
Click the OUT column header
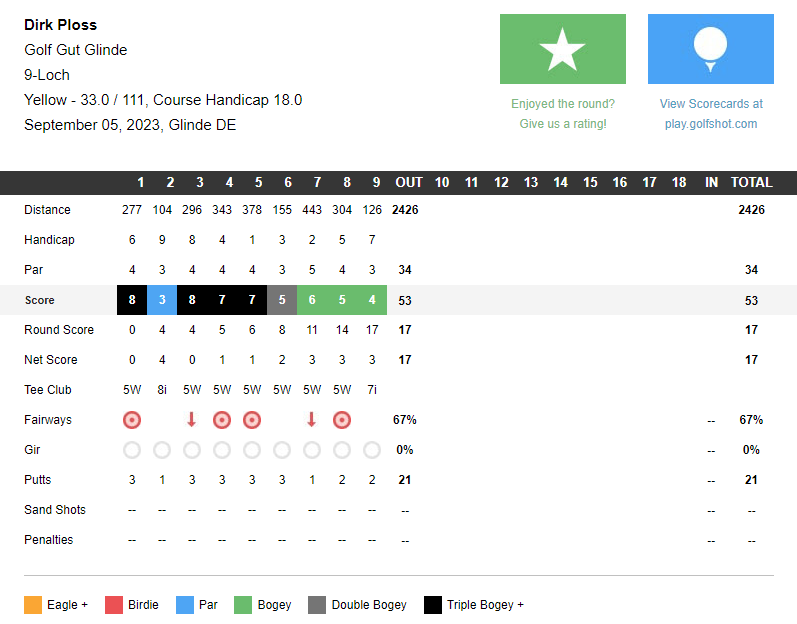(x=409, y=182)
